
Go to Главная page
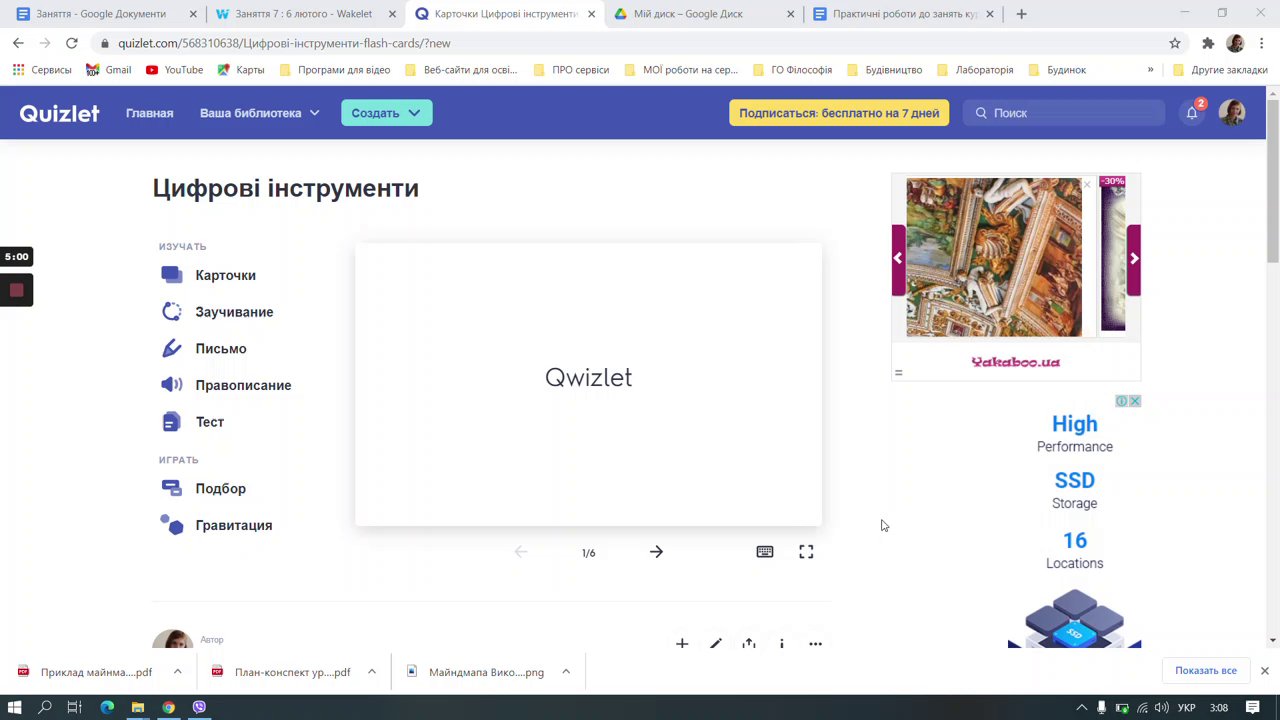coord(150,113)
